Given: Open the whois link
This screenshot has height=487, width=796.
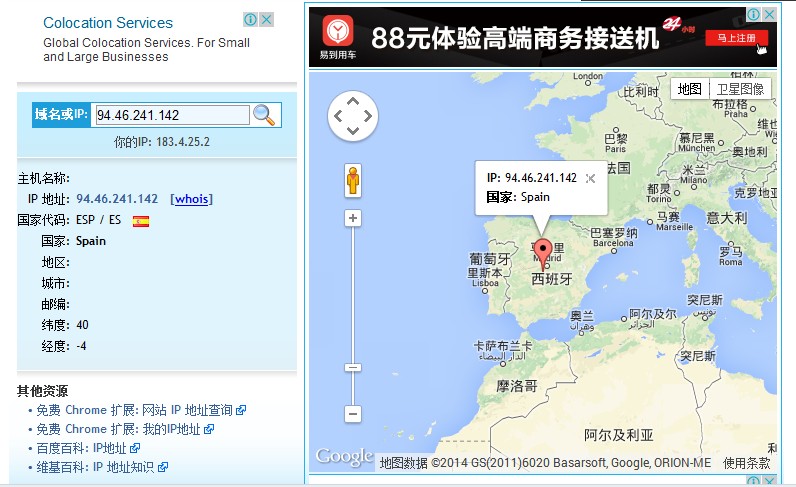Looking at the screenshot, I should click(191, 199).
